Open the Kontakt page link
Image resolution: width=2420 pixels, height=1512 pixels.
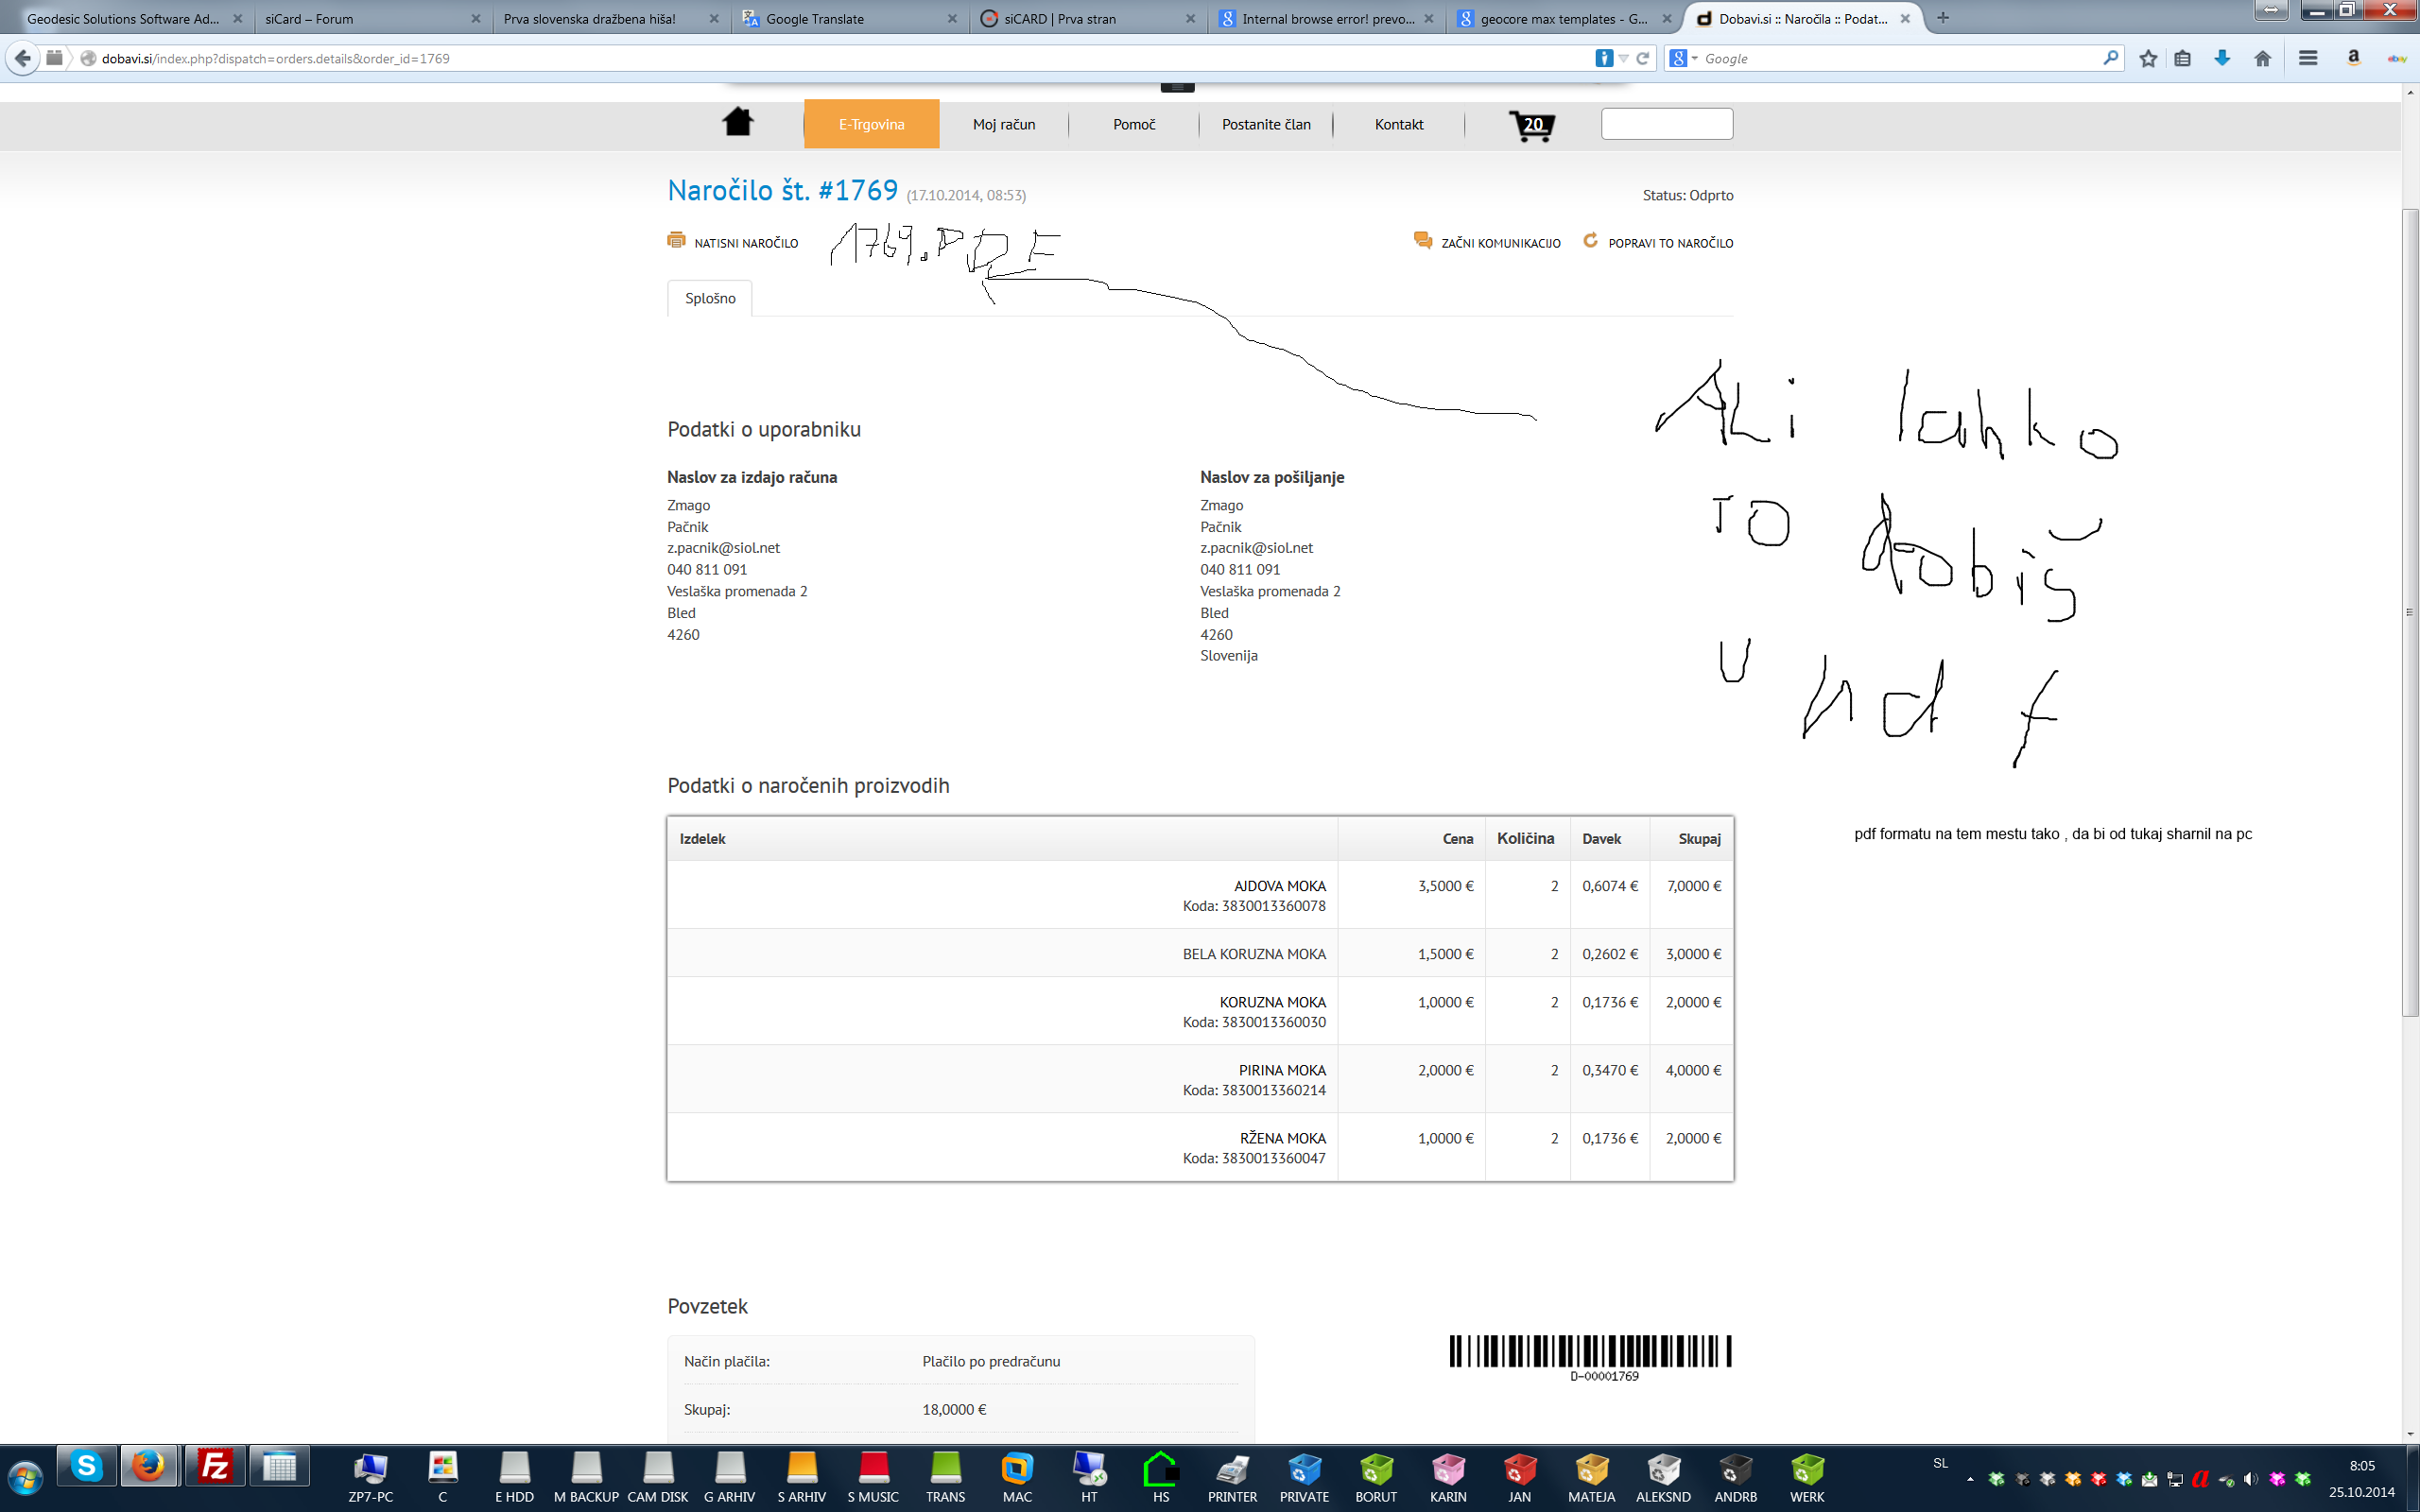1398,124
